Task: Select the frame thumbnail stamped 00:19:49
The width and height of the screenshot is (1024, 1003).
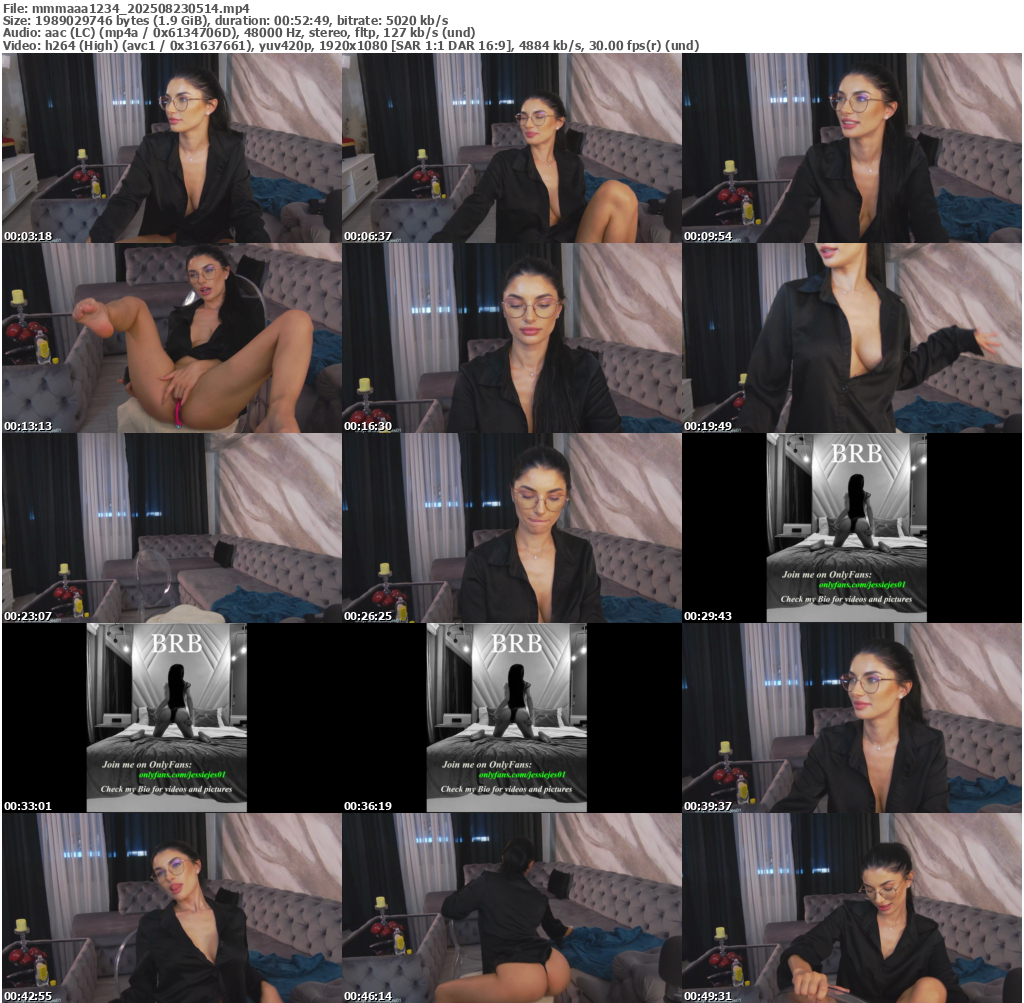Action: tap(852, 338)
